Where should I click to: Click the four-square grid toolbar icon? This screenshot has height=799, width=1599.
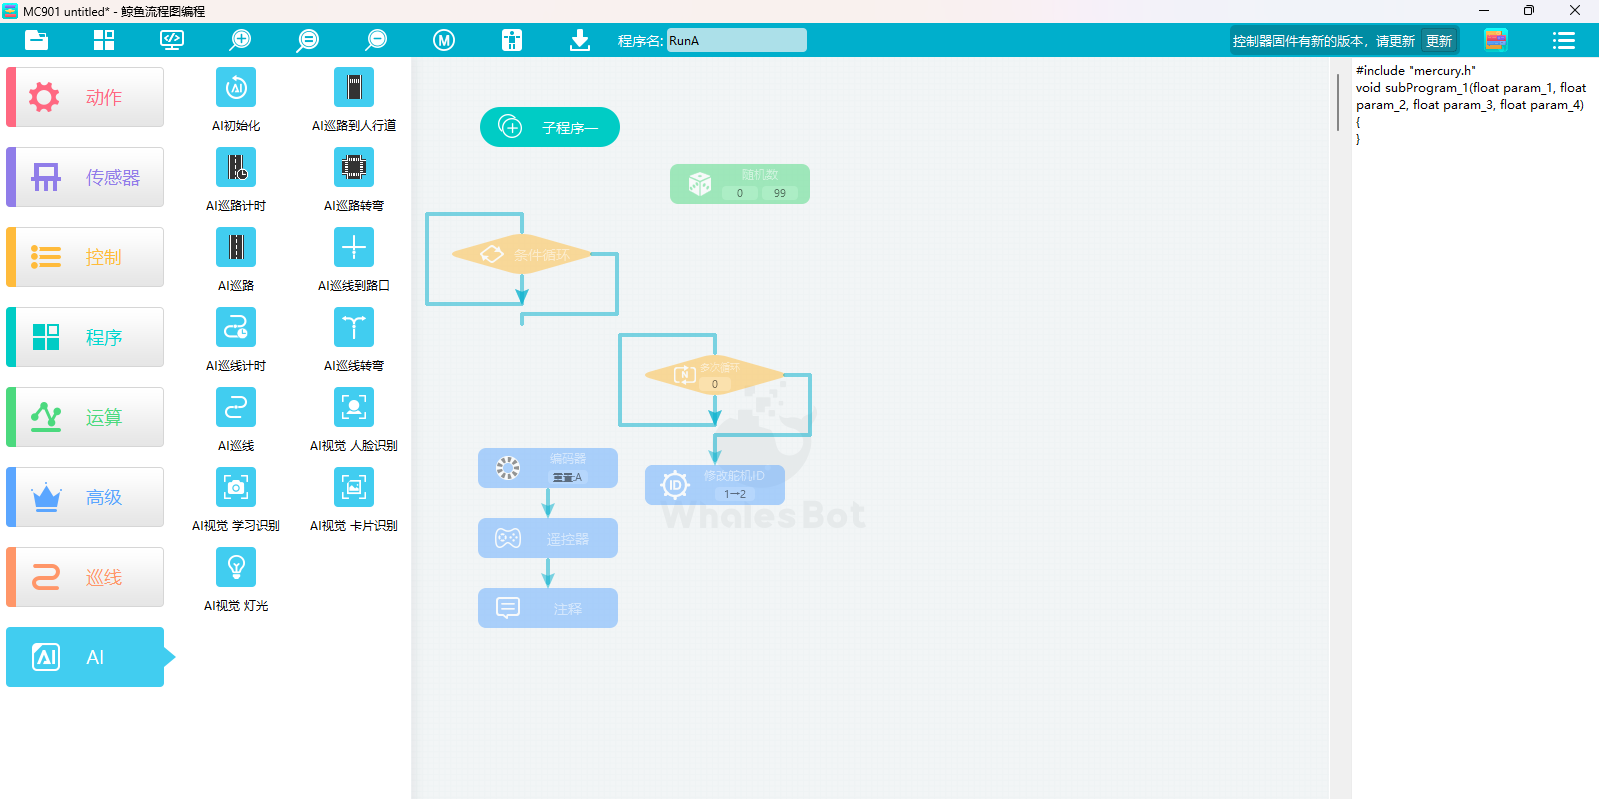104,40
